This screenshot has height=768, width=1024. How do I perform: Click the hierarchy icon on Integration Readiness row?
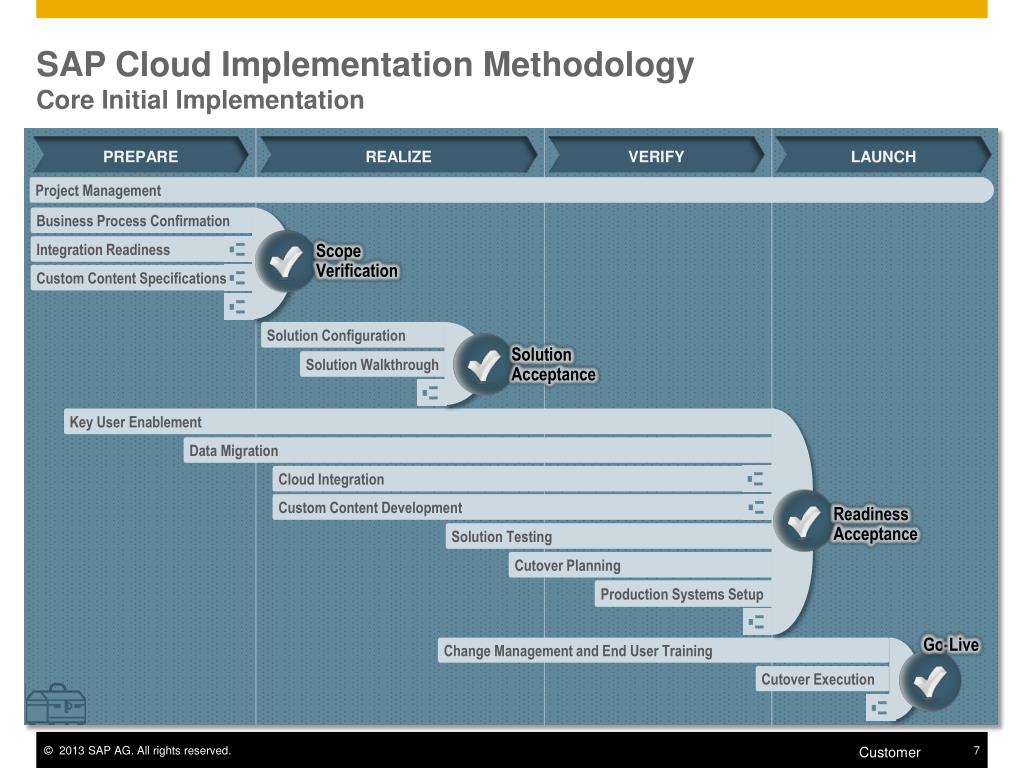(x=238, y=249)
